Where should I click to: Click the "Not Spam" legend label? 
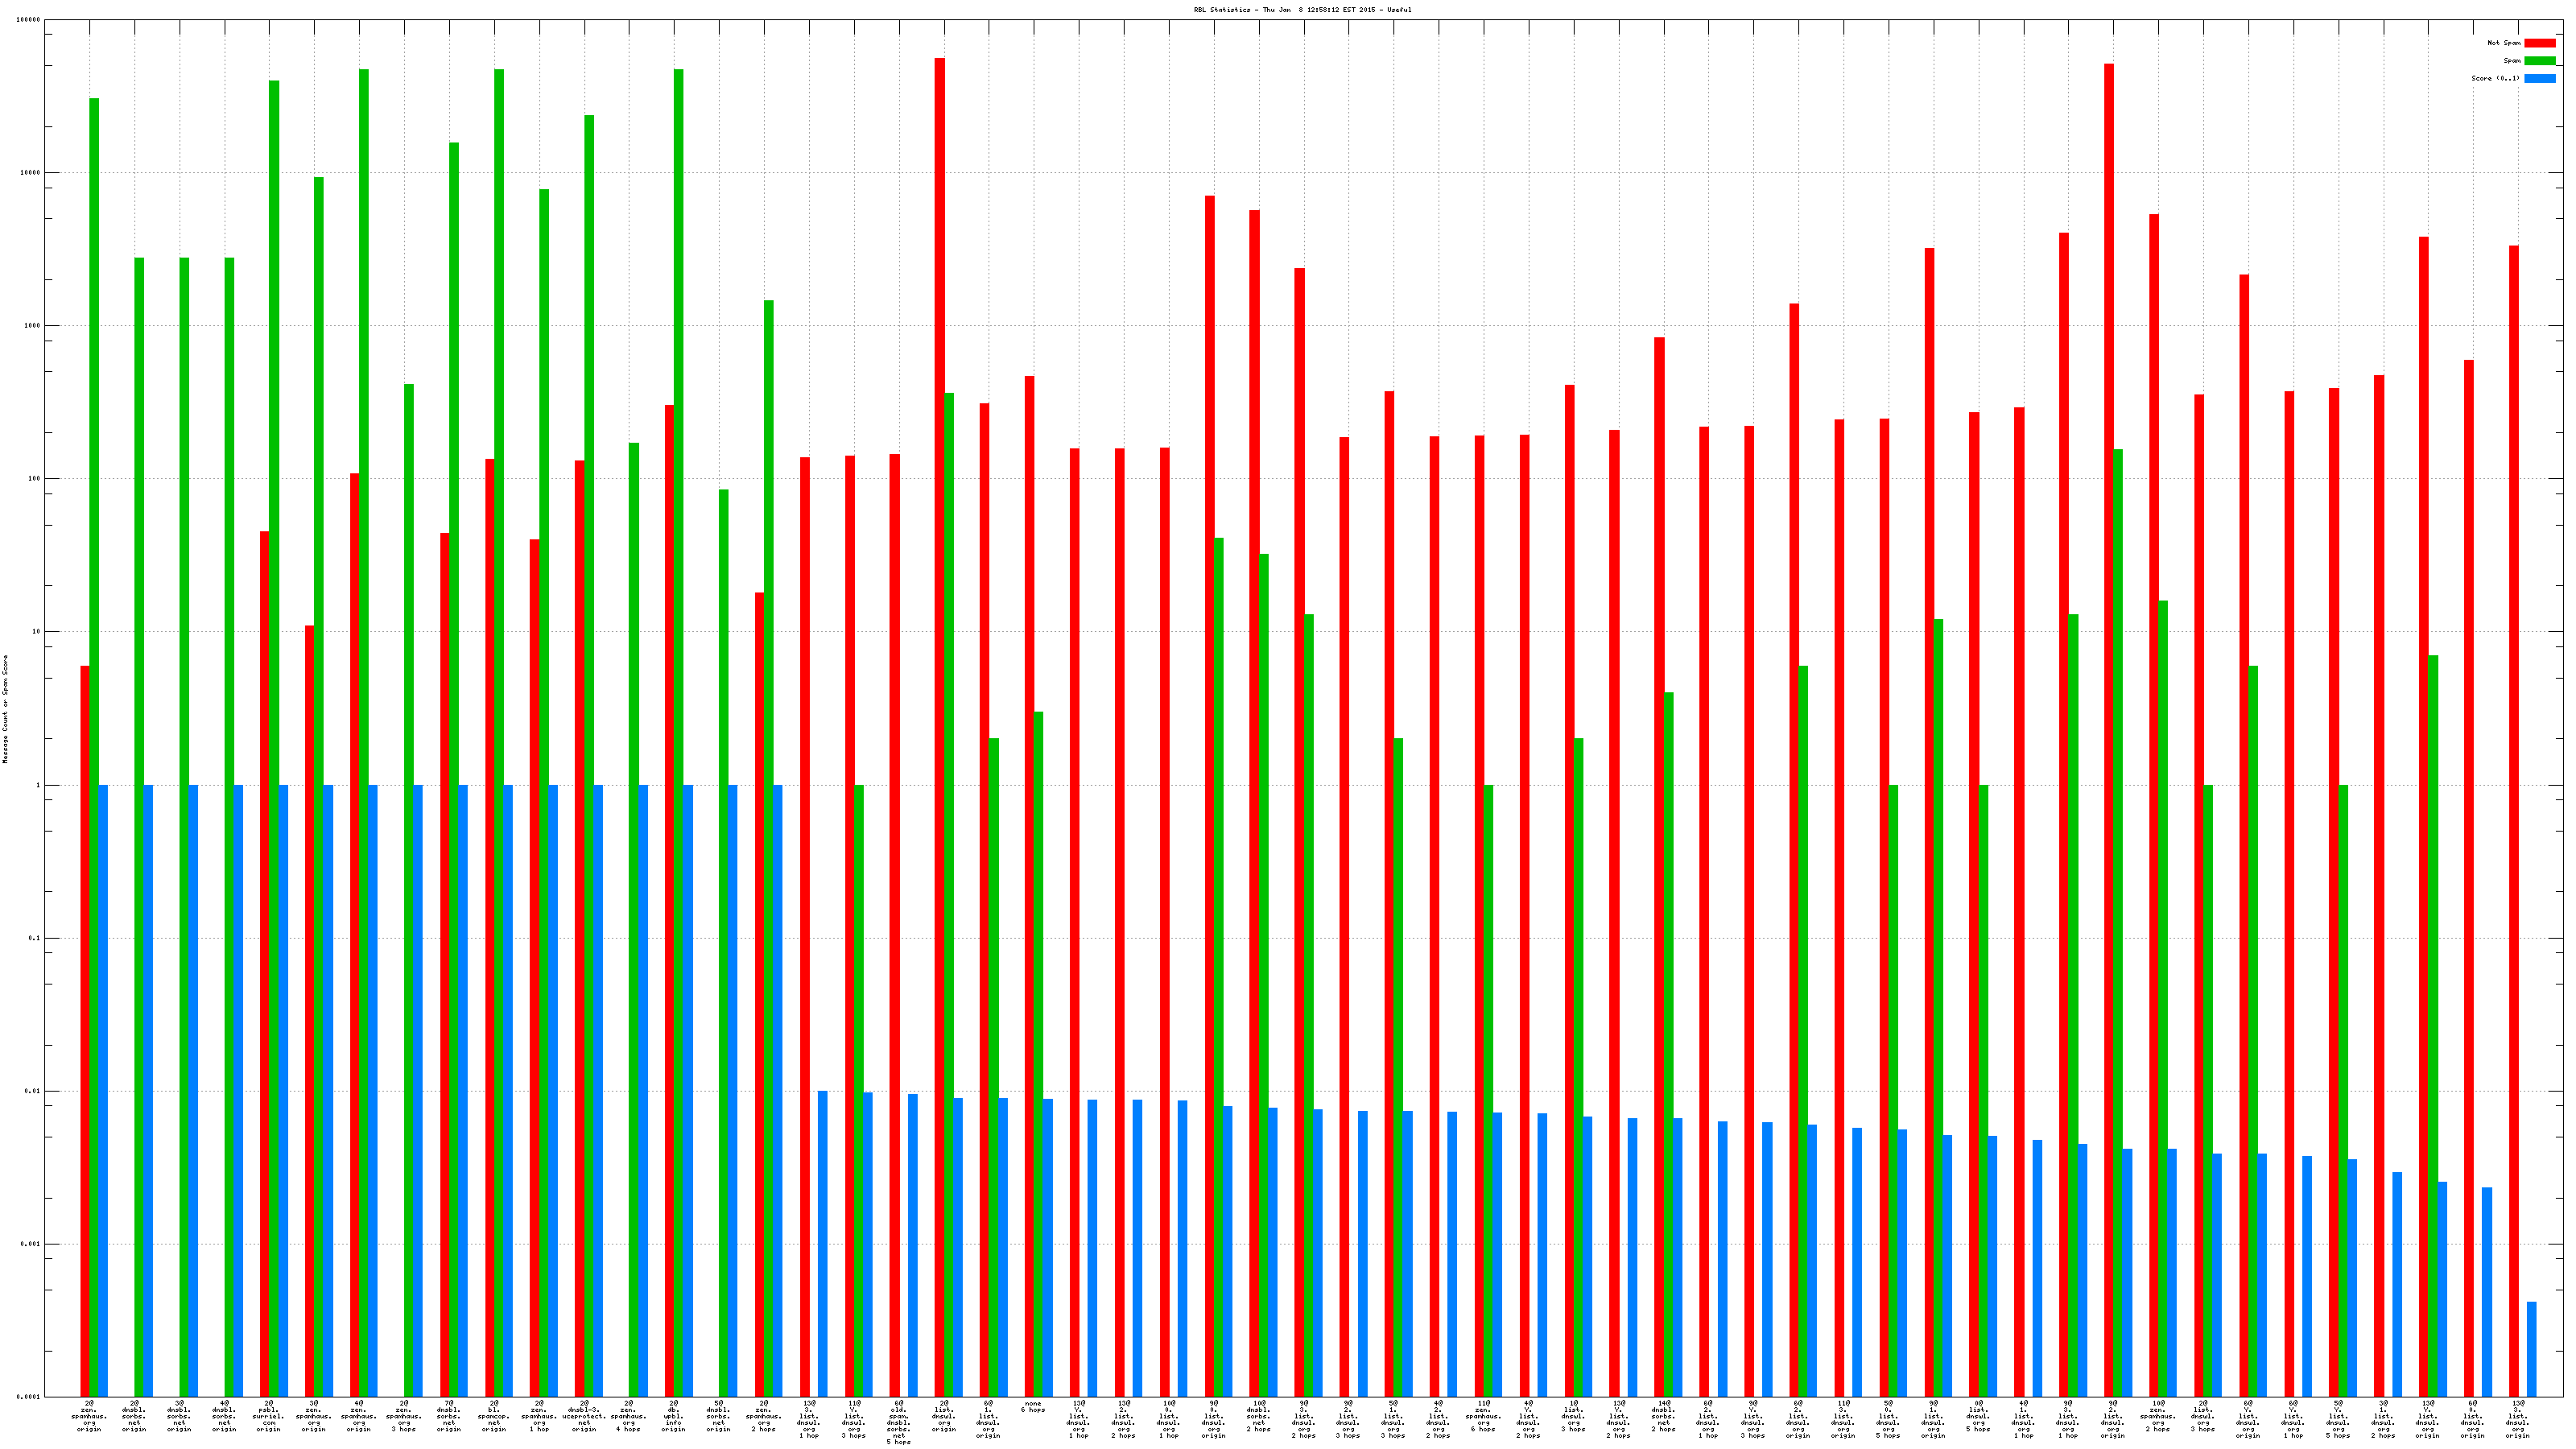point(2504,43)
